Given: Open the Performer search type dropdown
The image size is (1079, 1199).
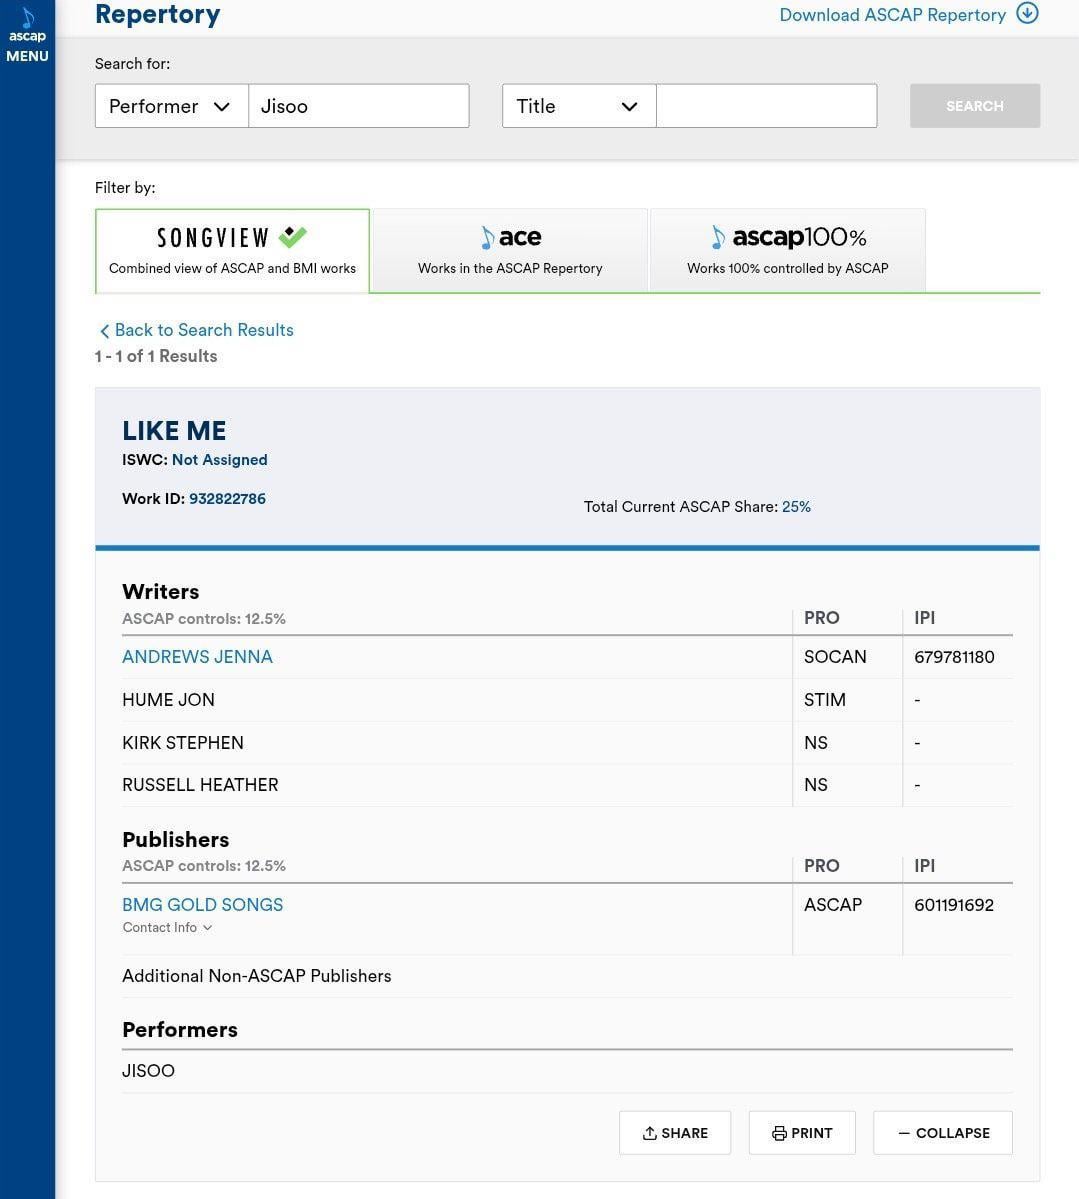Looking at the screenshot, I should coord(171,106).
